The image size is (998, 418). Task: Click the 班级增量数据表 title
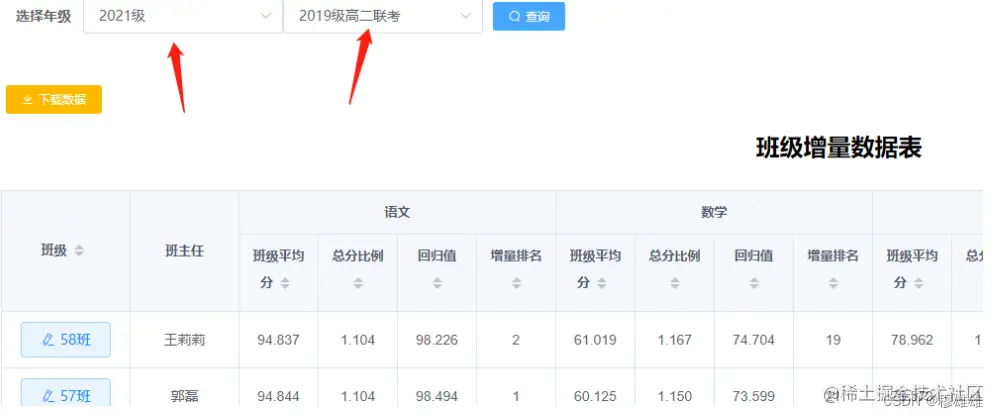click(x=839, y=148)
